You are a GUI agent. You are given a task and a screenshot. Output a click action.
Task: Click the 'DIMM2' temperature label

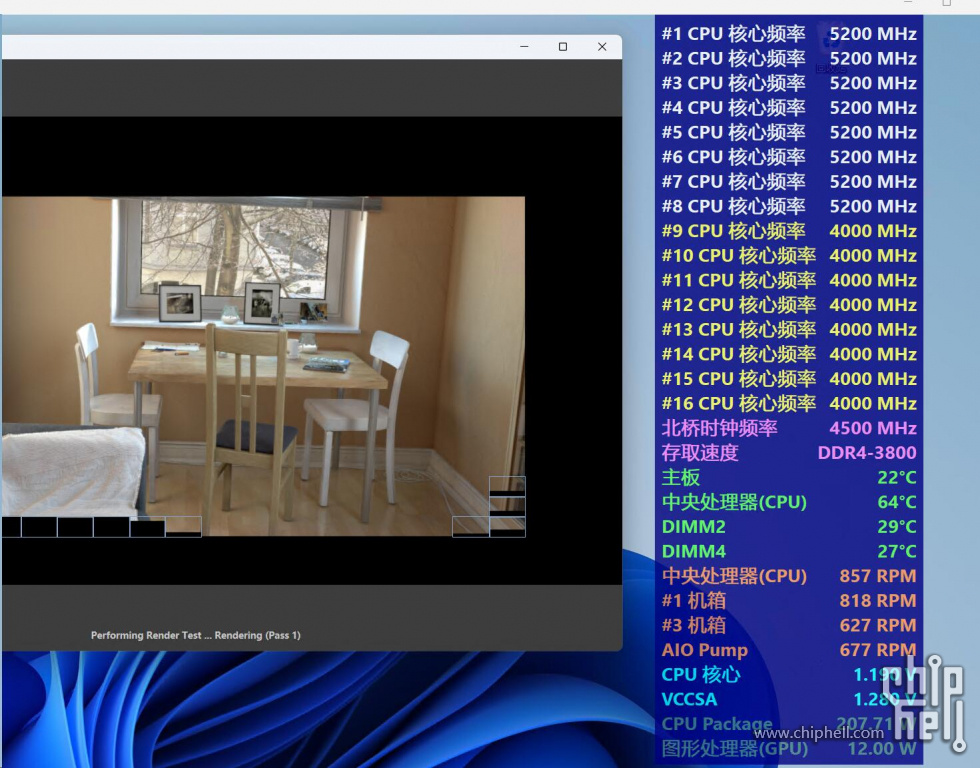pos(693,527)
